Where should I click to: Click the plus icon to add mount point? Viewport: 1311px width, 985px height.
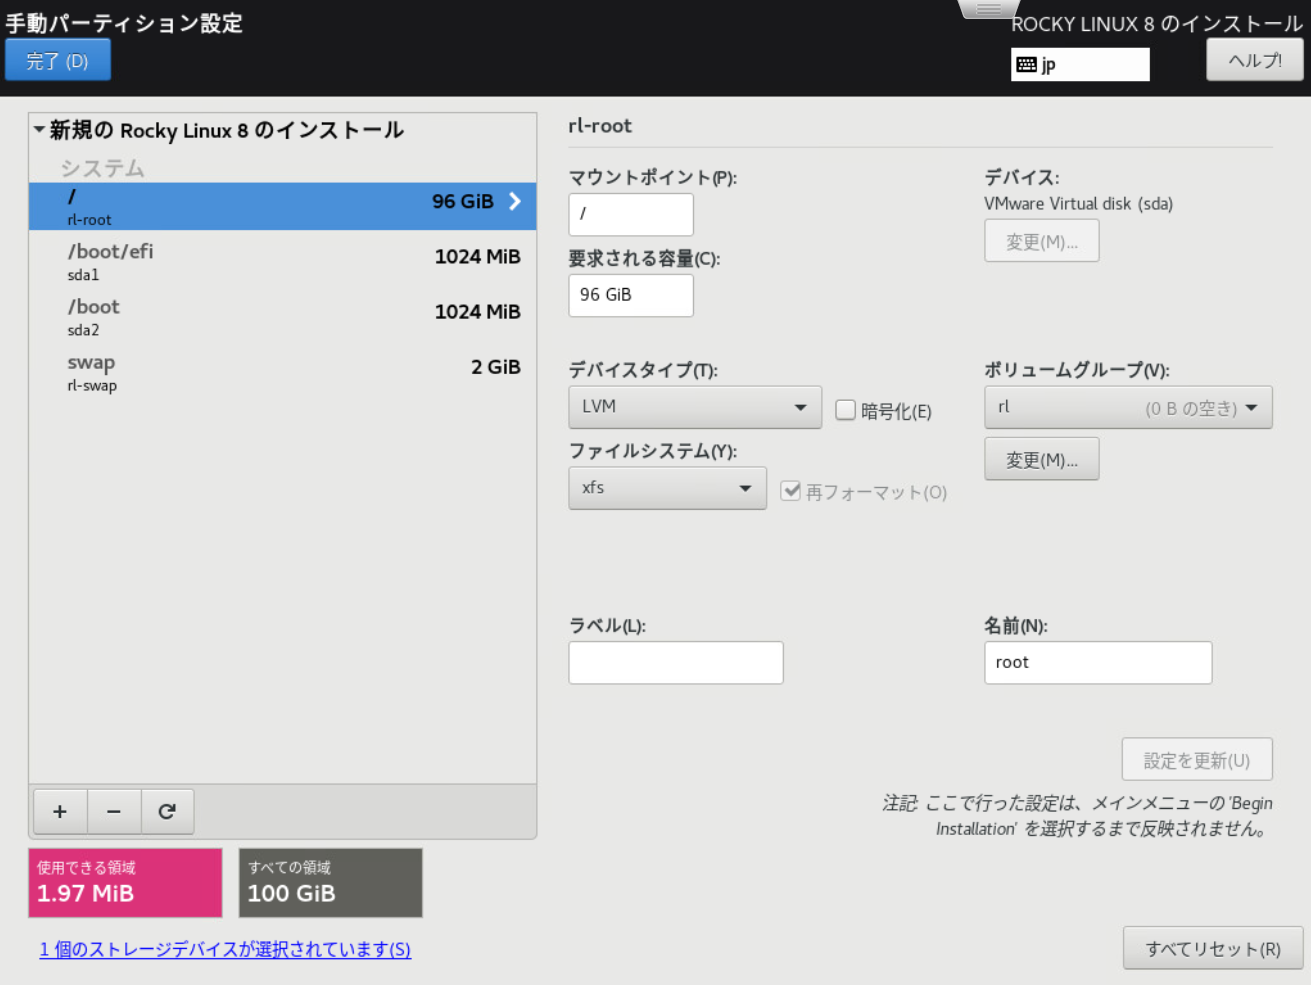[60, 811]
